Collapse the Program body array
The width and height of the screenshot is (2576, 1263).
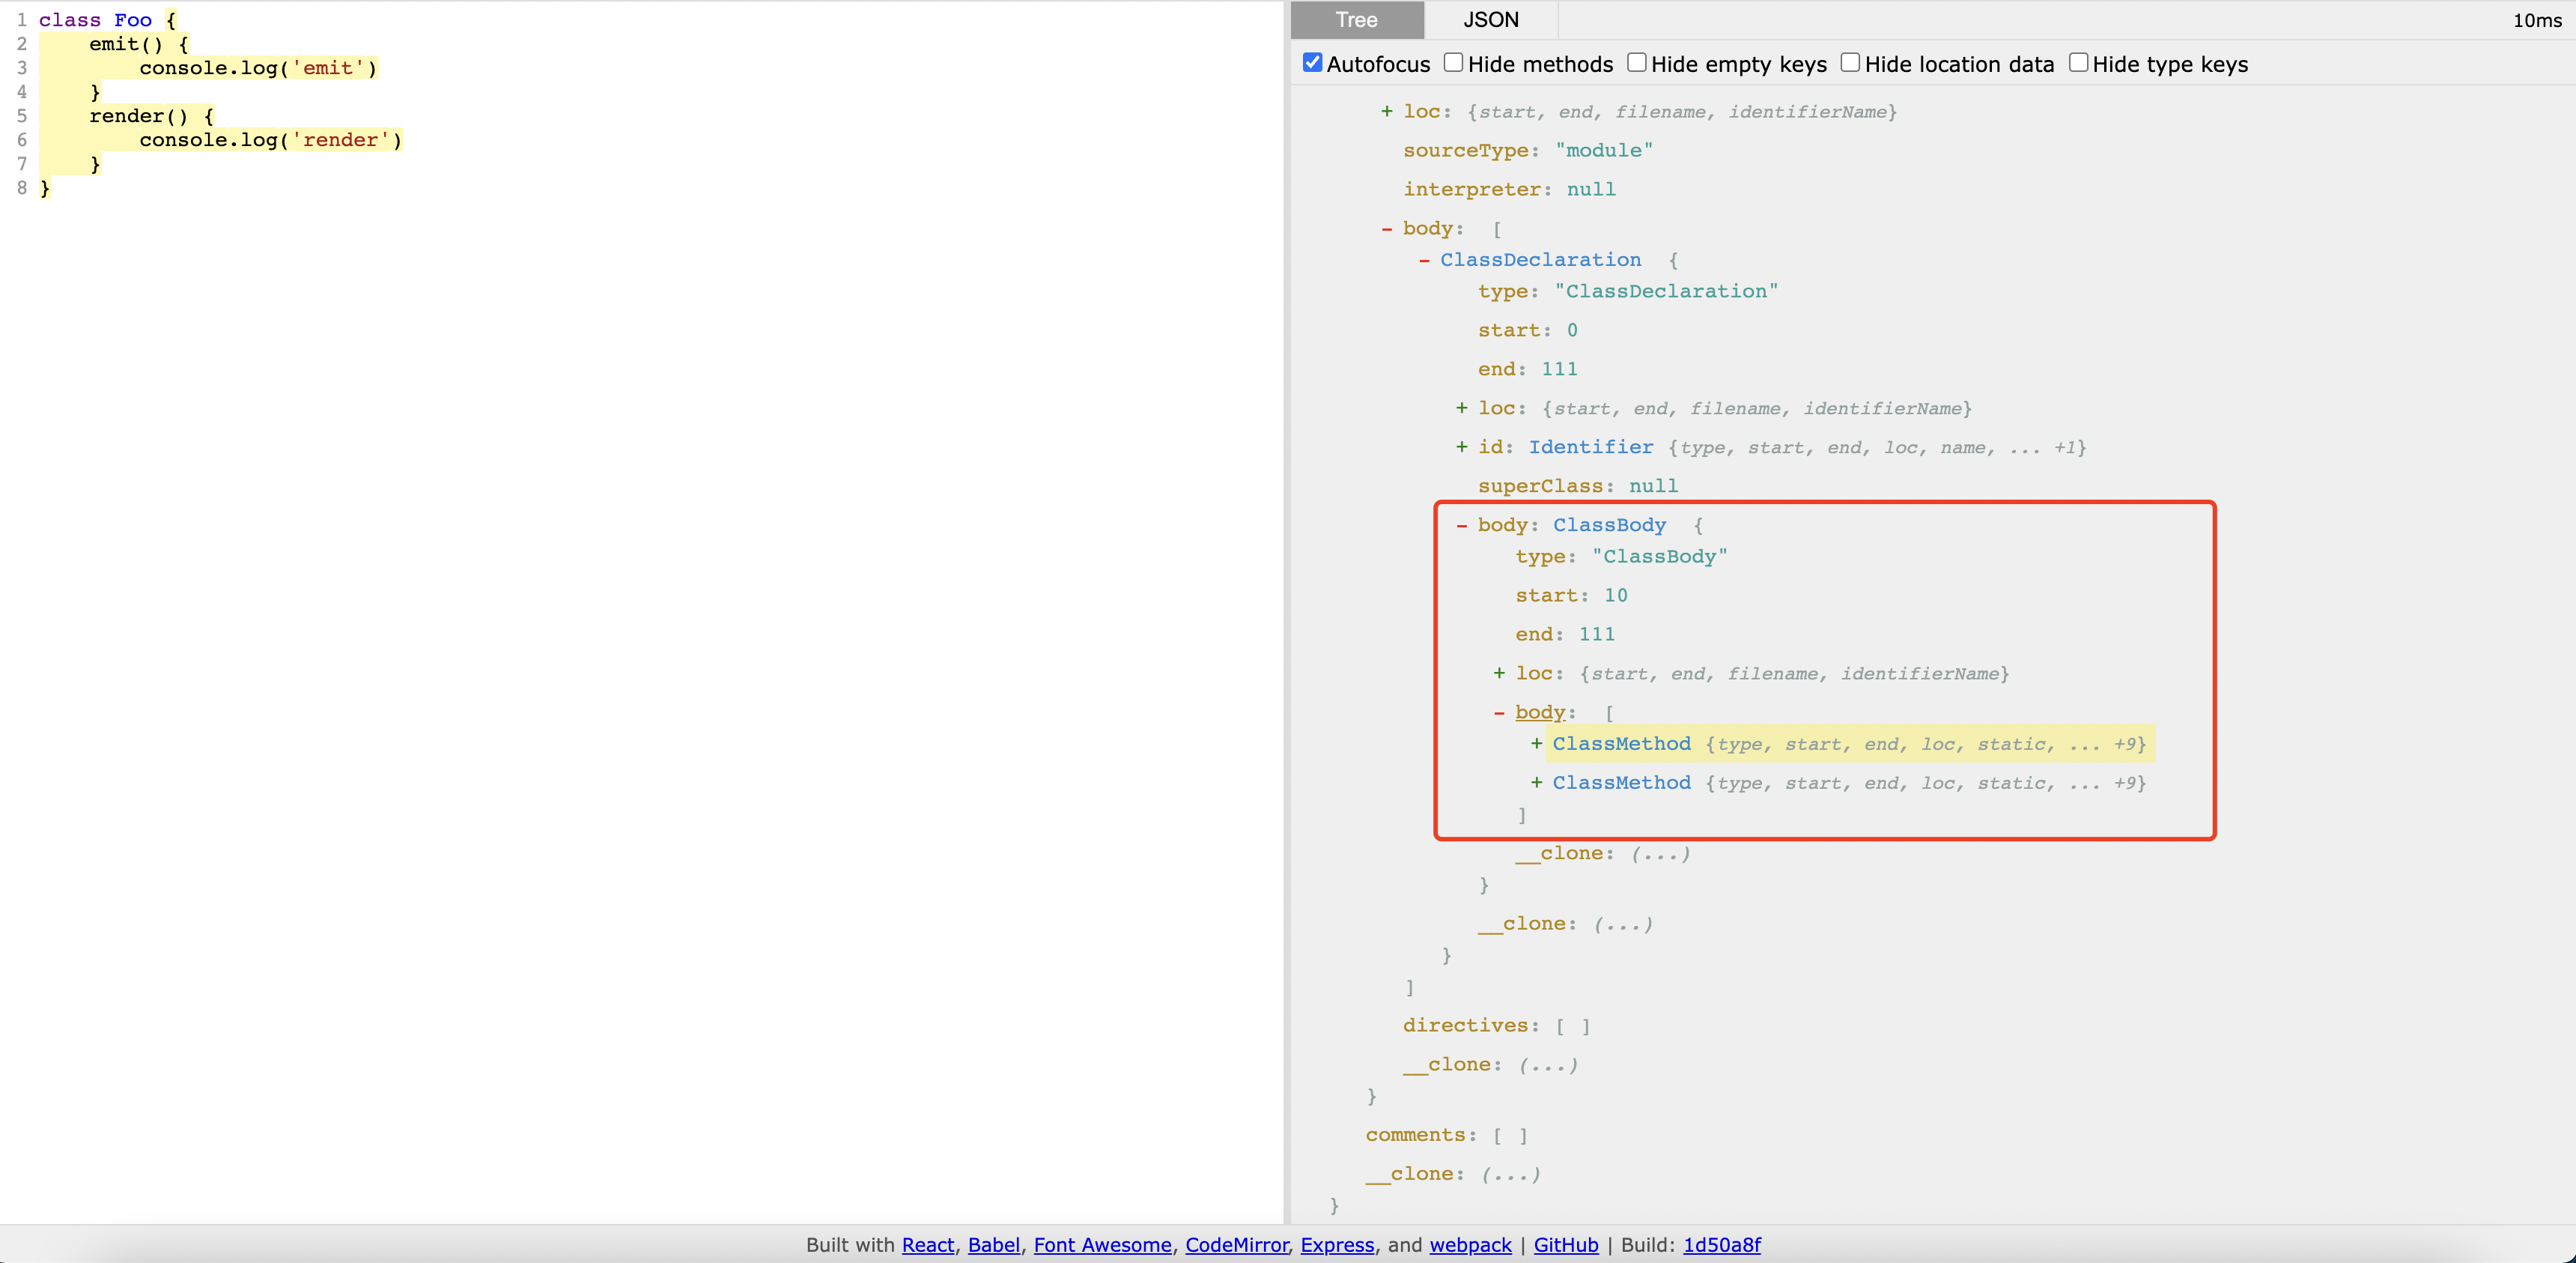(1386, 229)
